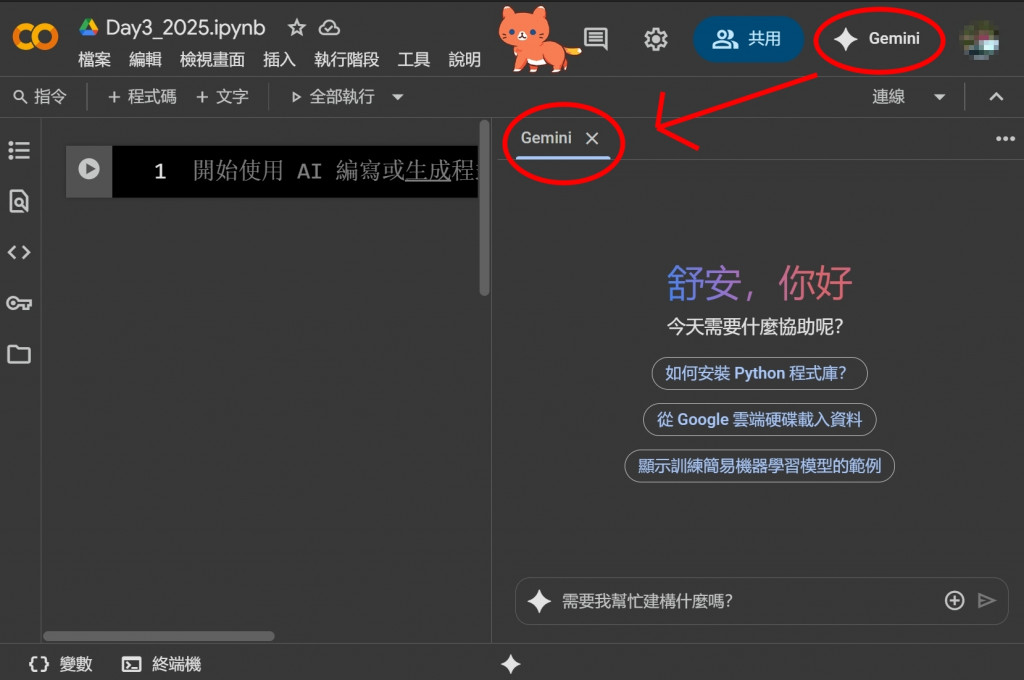
Task: Click the 指令 command search button
Action: (x=40, y=97)
